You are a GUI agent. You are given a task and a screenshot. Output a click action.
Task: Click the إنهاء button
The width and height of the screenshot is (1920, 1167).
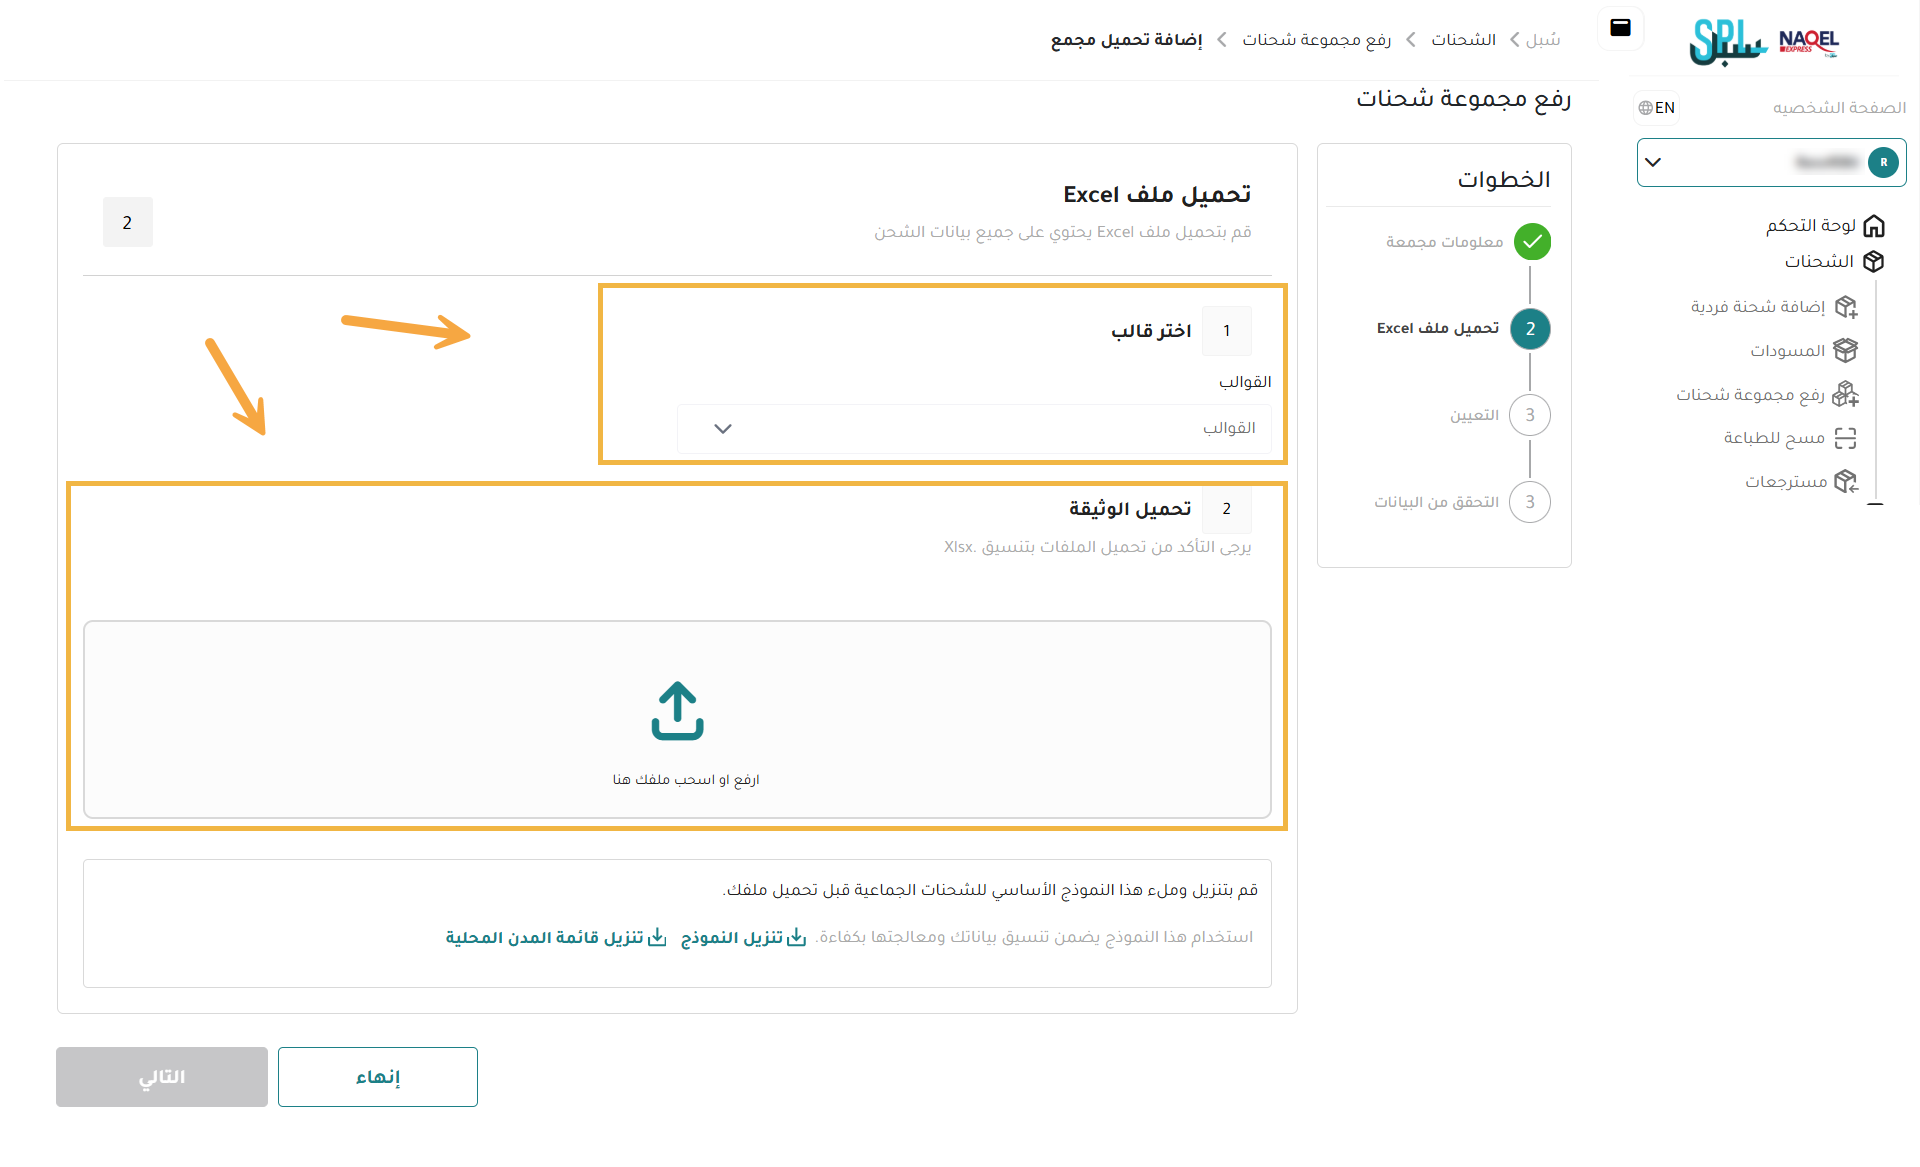(378, 1077)
